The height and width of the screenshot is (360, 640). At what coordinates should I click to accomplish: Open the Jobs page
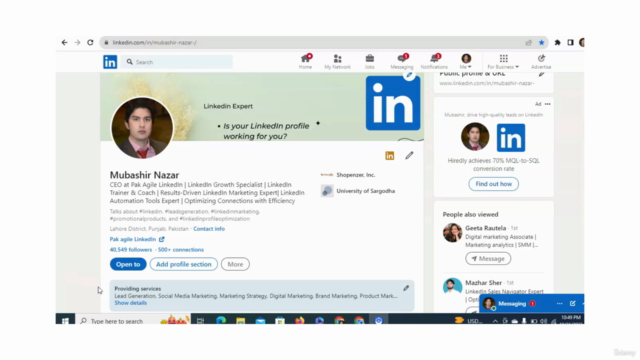(369, 62)
